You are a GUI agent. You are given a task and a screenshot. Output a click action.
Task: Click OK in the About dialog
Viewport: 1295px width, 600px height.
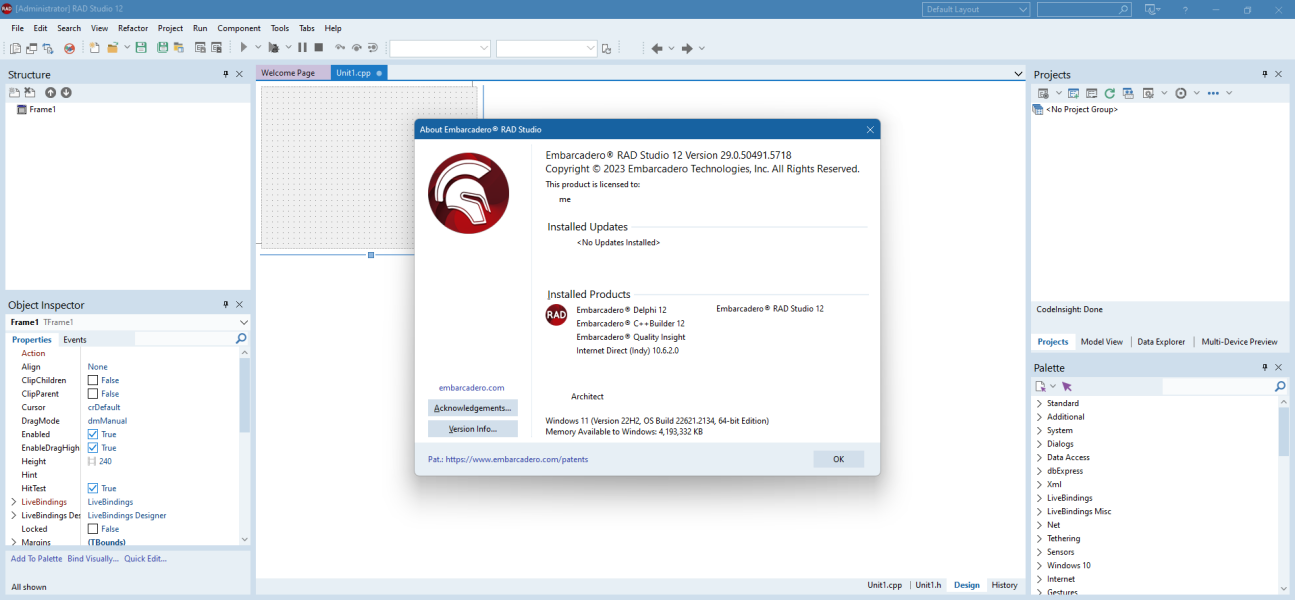tap(839, 459)
